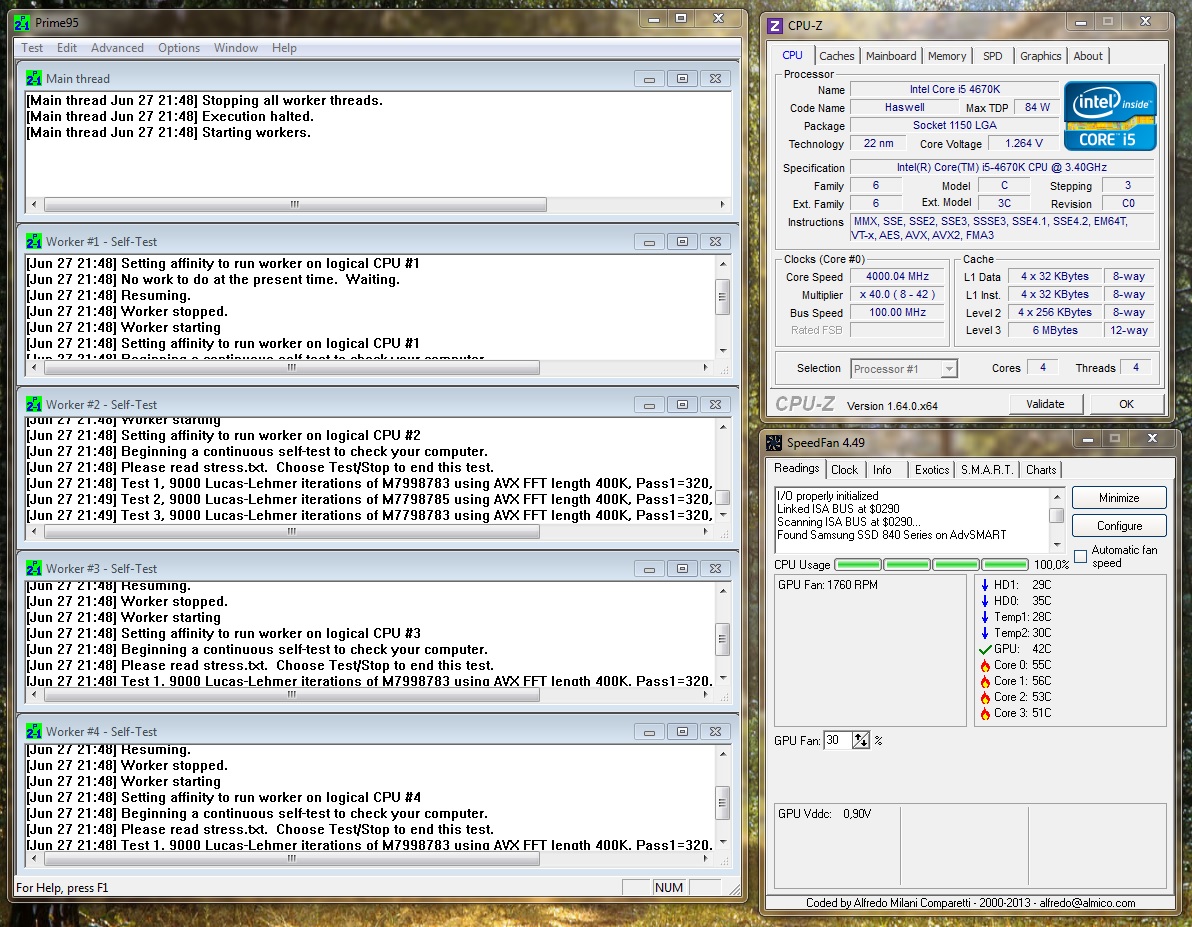
Task: Open the Test menu in Prime95
Action: [x=32, y=48]
